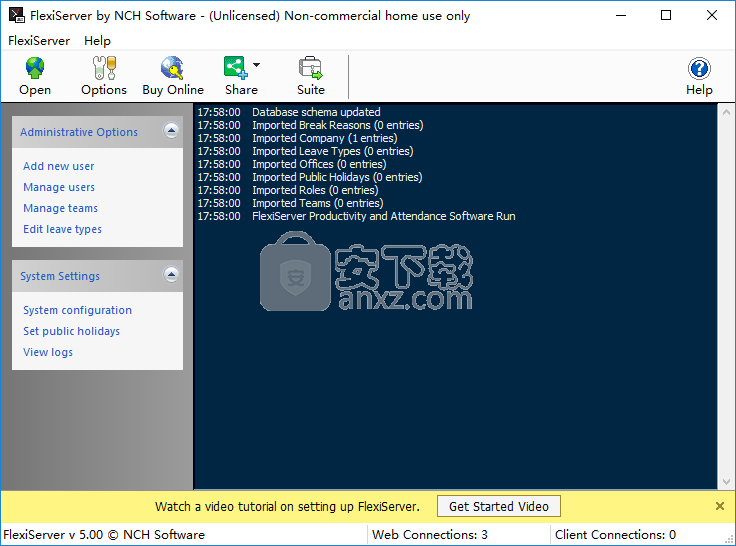Click the Set public holidays link
Screen dimensions: 736x546
click(71, 331)
